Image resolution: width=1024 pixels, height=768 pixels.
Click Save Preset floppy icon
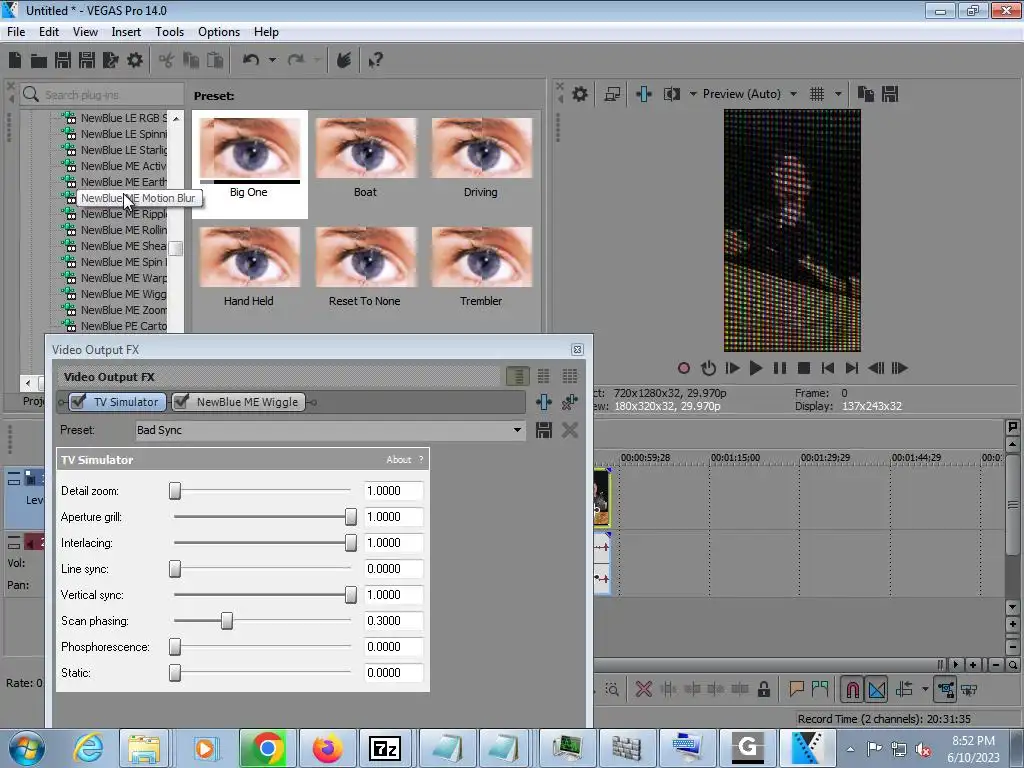544,430
